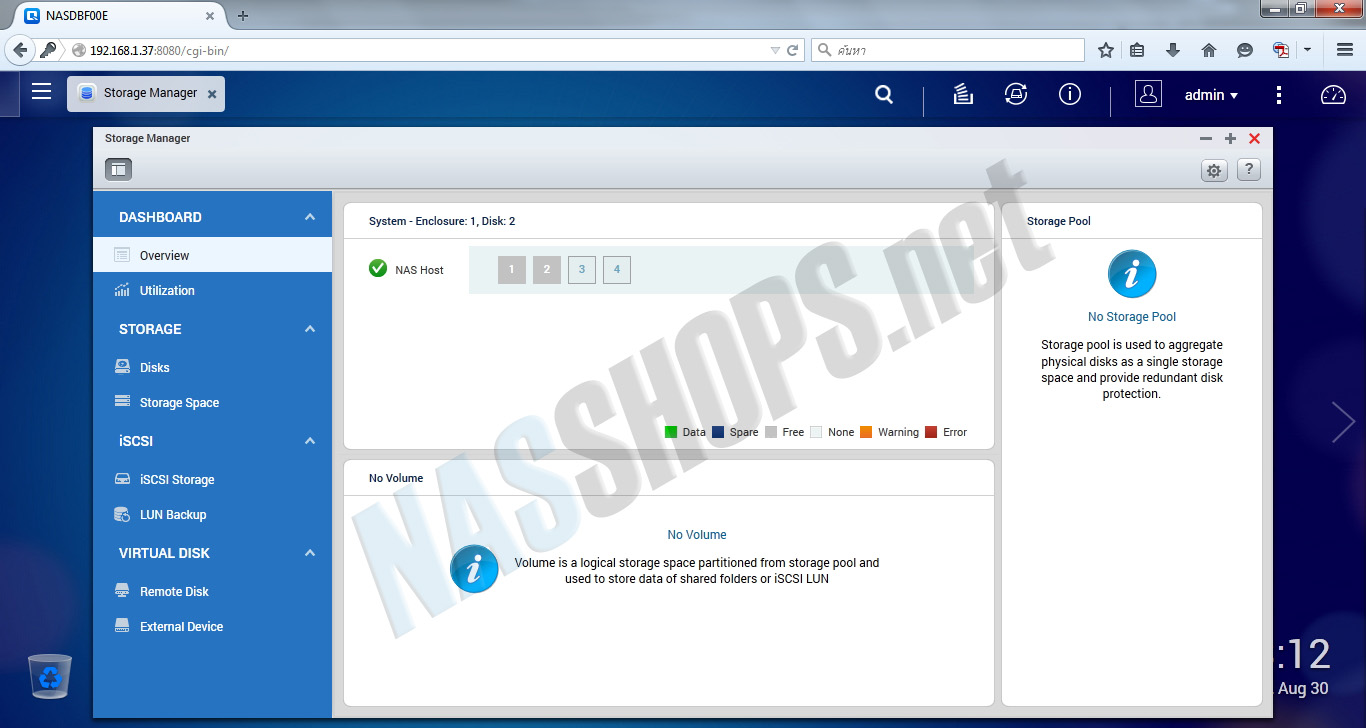Switch to Storage Manager taskbar tab
The height and width of the screenshot is (728, 1366).
(146, 93)
